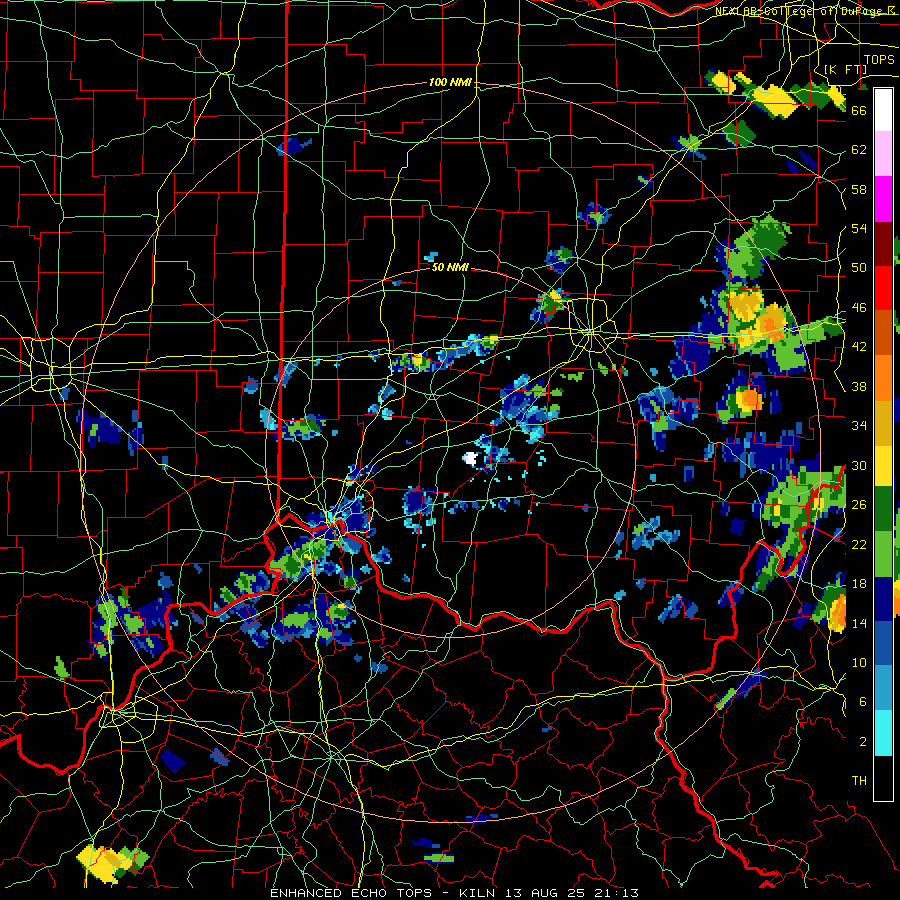Click the "66" legend value
The height and width of the screenshot is (900, 900).
coord(859,110)
